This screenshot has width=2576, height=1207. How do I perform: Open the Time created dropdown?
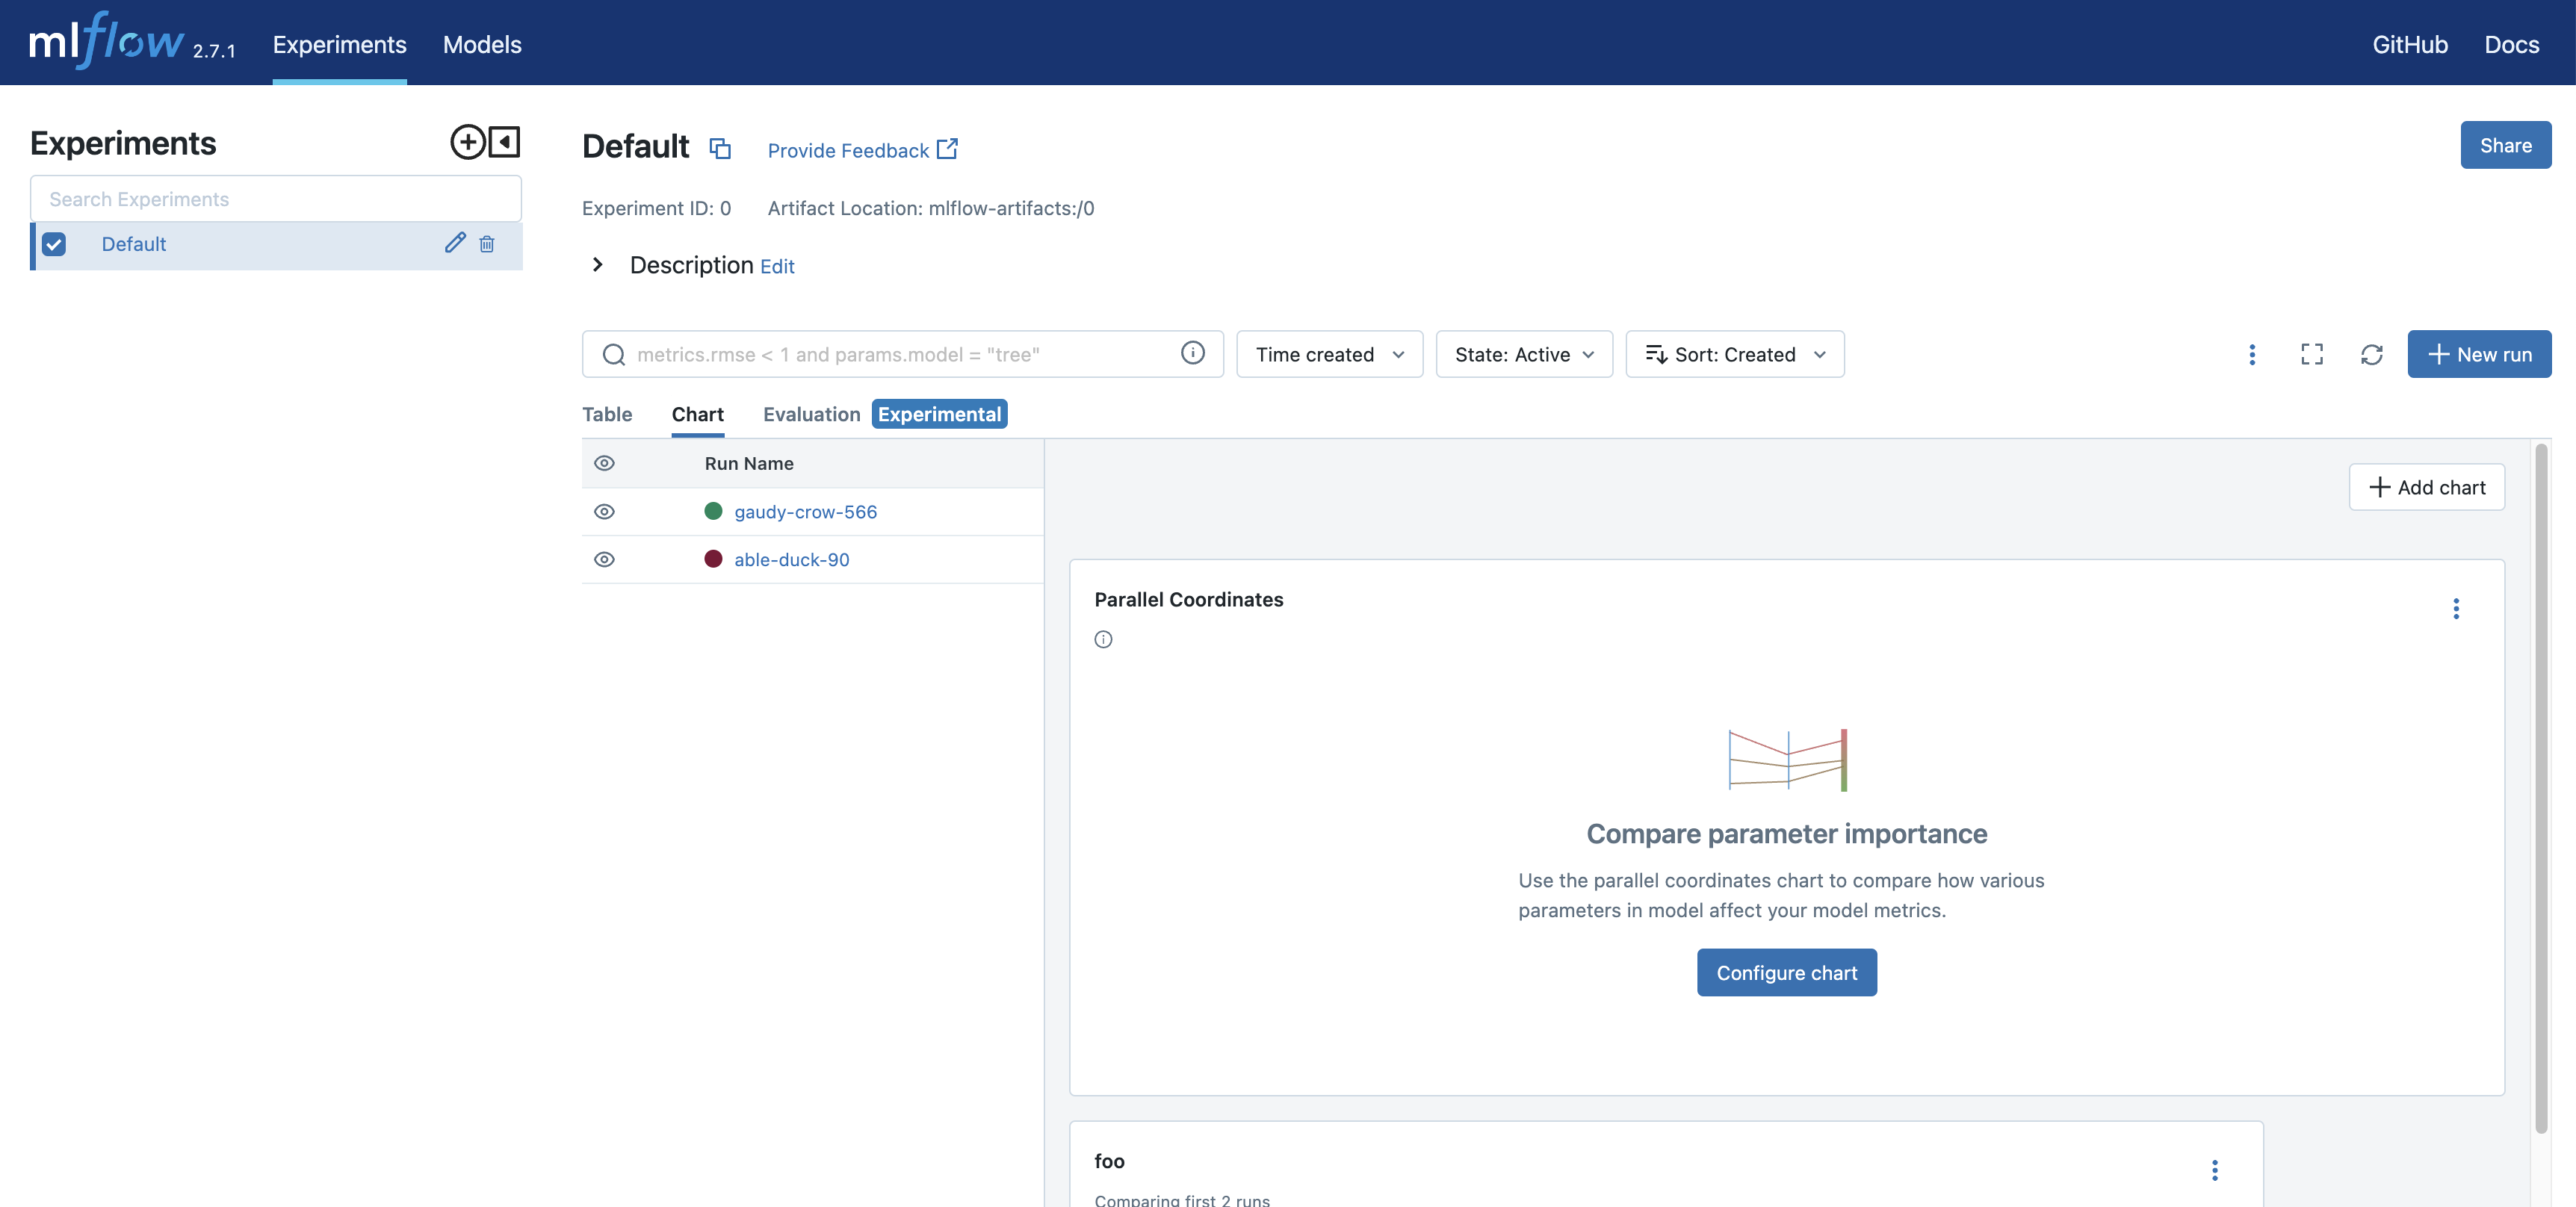(1329, 354)
